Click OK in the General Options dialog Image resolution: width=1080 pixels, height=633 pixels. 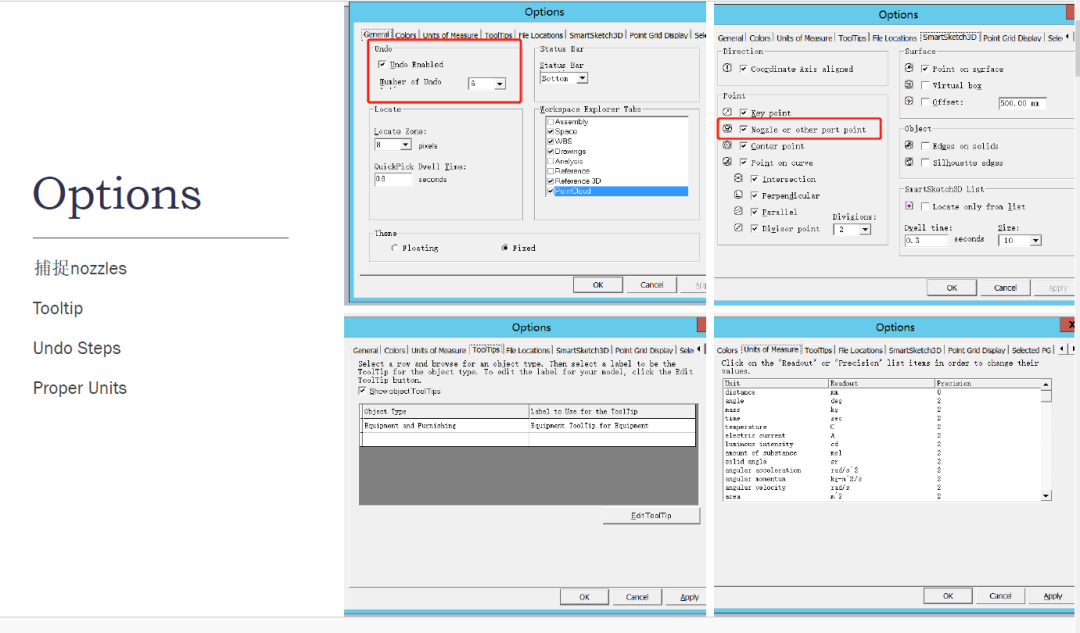click(x=598, y=284)
